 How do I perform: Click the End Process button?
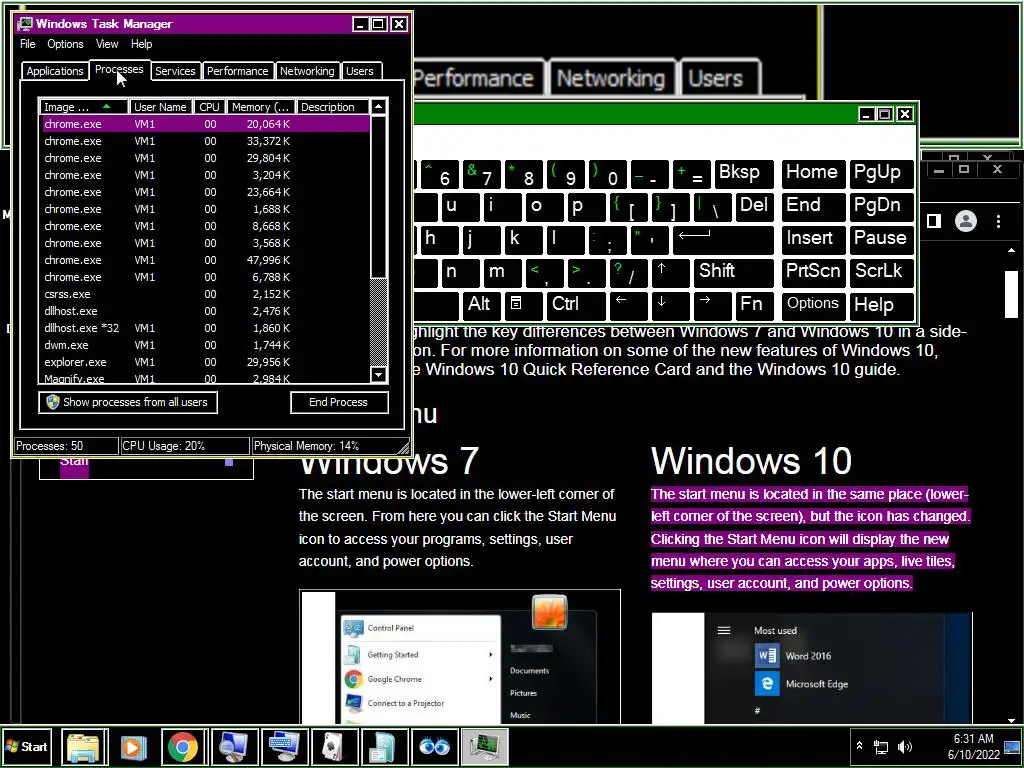tap(339, 402)
